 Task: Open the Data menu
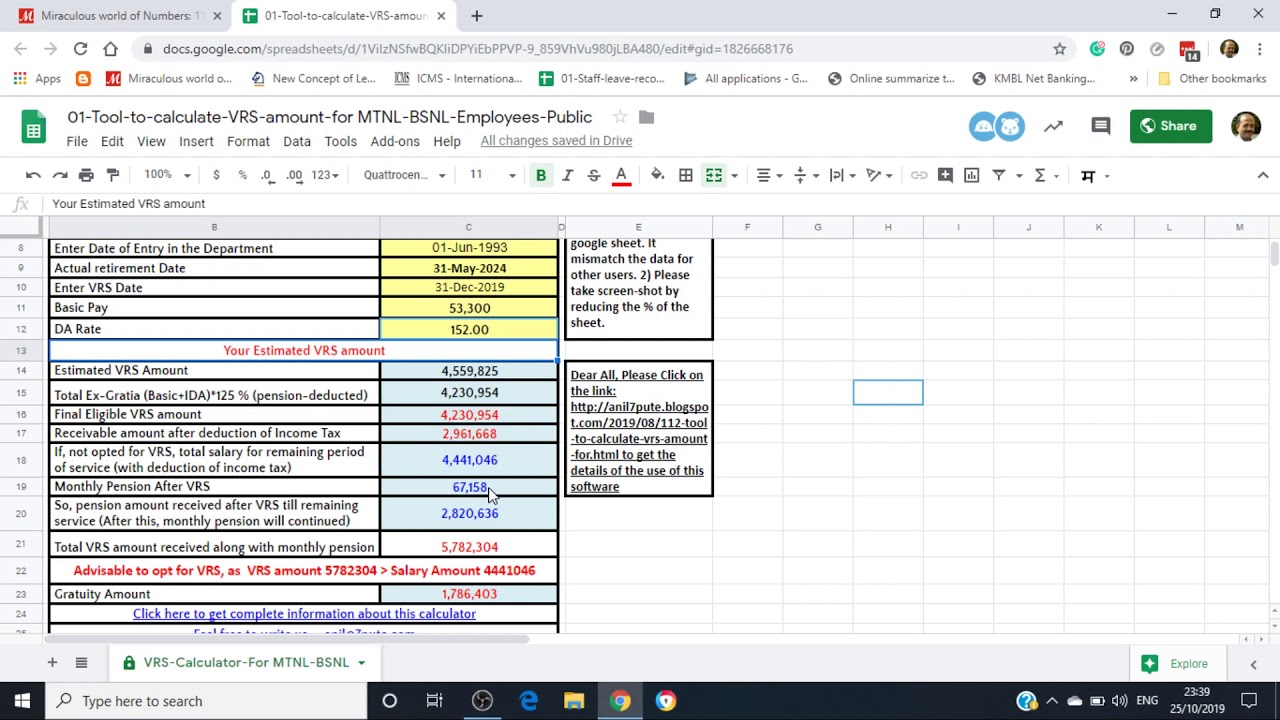(297, 141)
